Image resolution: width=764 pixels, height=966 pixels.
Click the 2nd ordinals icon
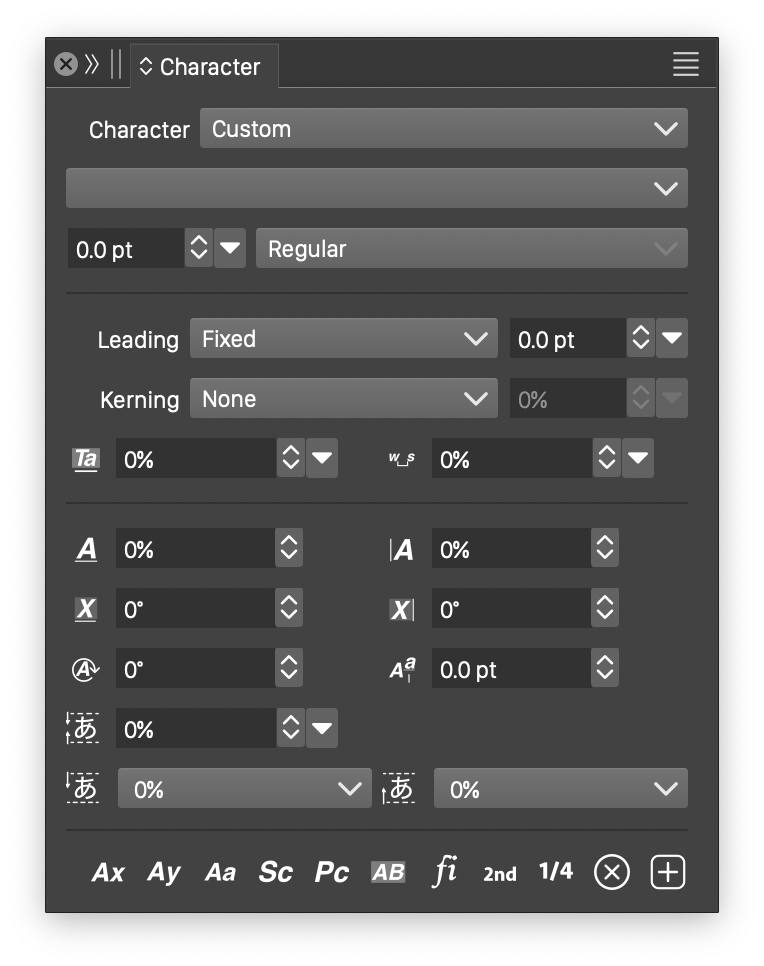click(x=500, y=873)
